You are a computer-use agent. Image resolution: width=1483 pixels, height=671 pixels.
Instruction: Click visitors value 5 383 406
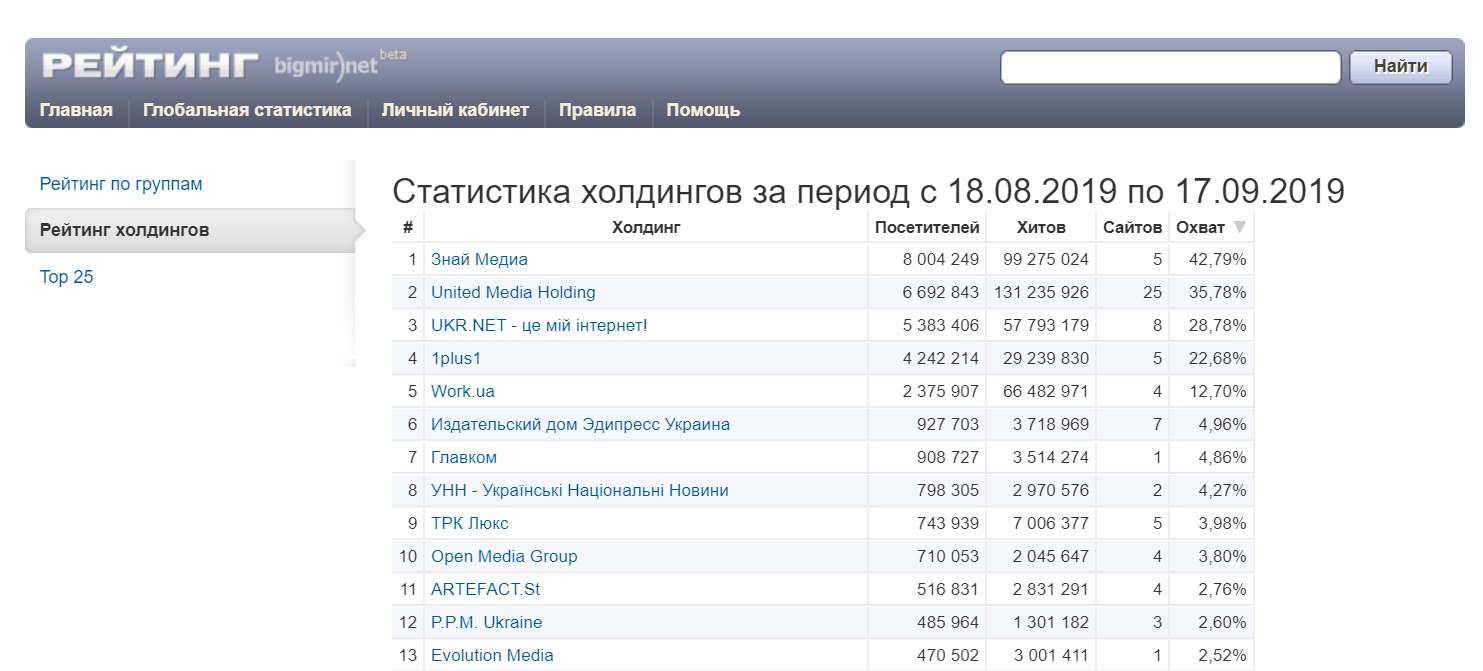click(941, 325)
